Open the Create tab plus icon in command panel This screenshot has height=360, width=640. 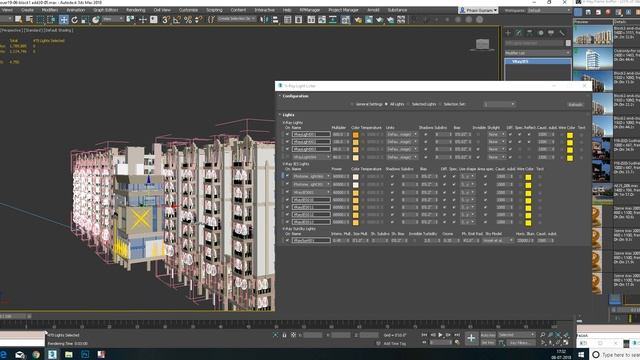click(x=508, y=33)
